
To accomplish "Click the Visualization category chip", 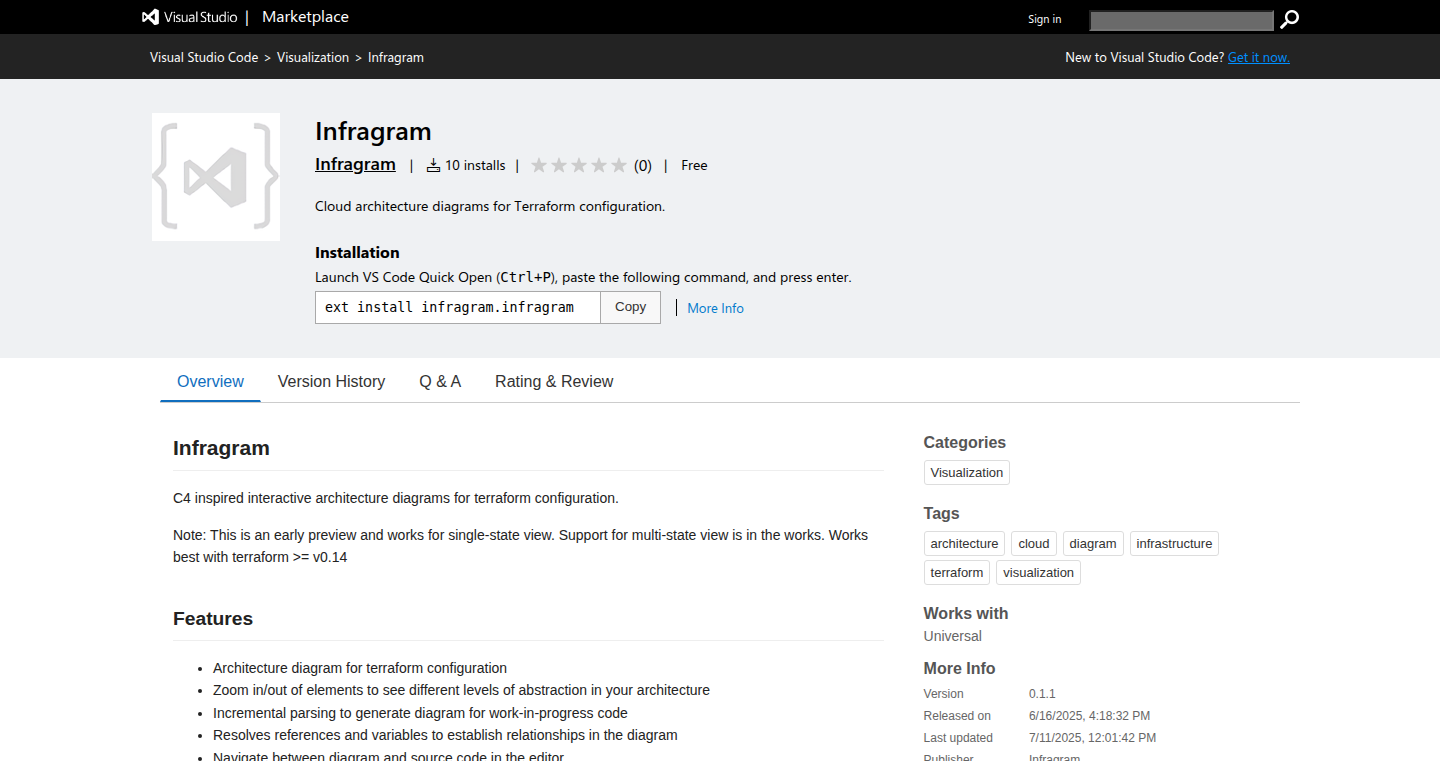I will click(967, 472).
